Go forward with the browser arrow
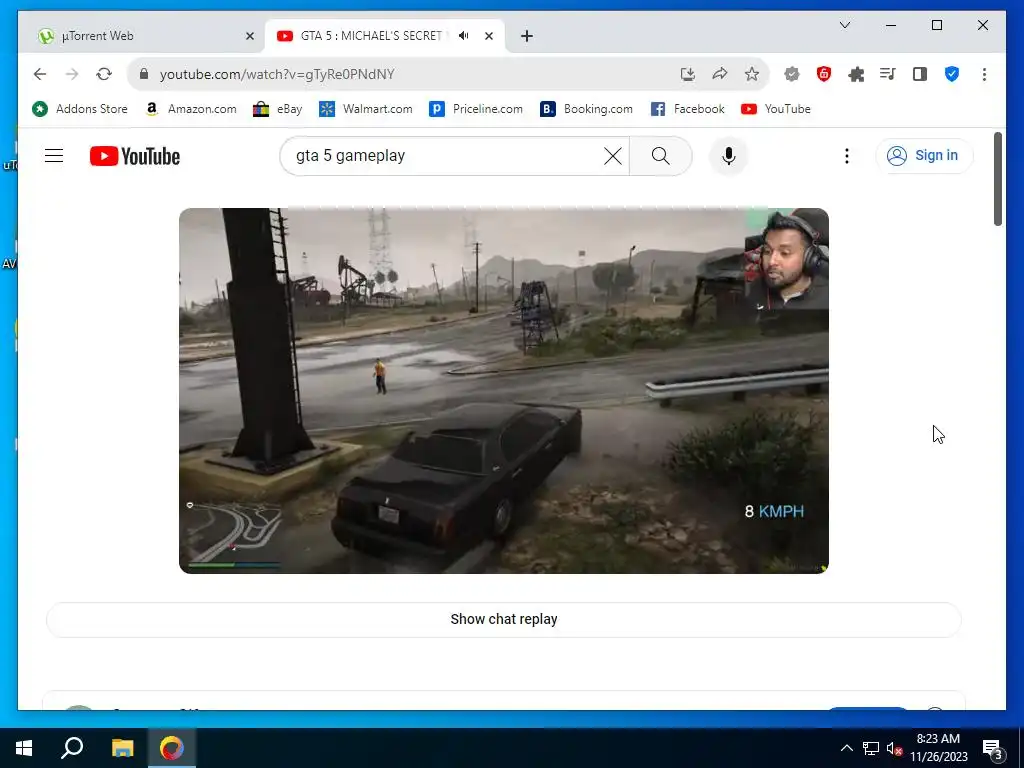 click(x=72, y=74)
